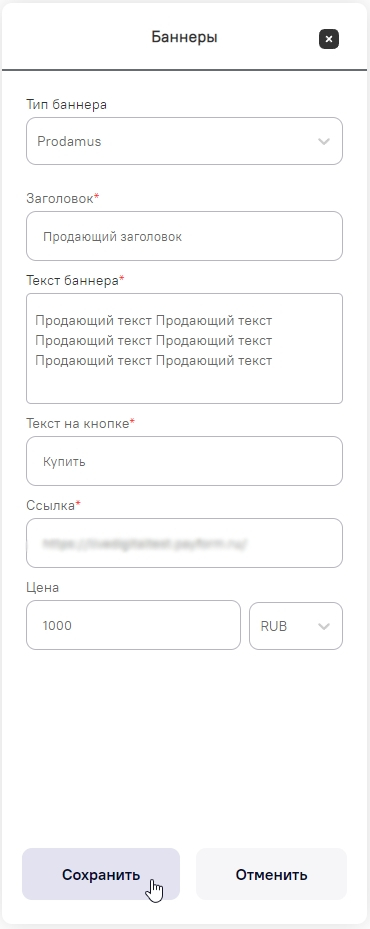Select the Текст на кнопке field with Купить

tap(184, 461)
